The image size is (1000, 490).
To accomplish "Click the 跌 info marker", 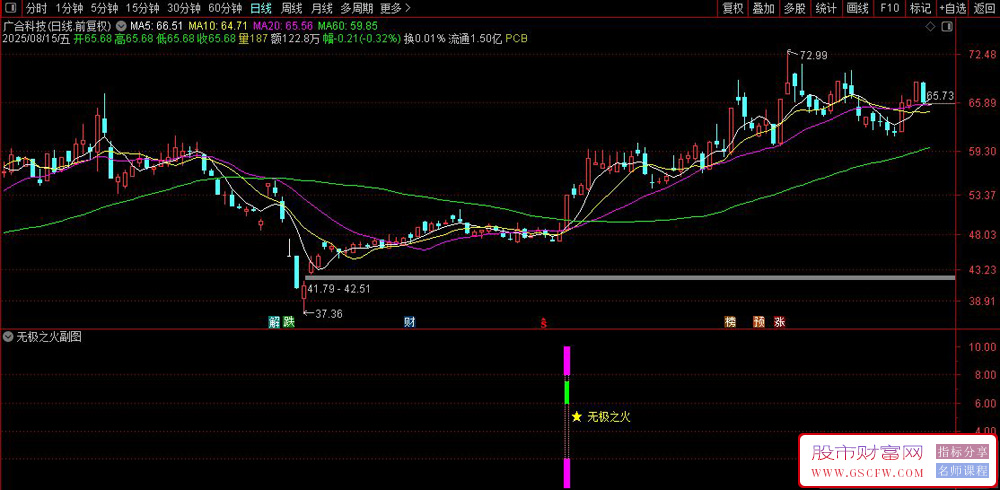I will [290, 322].
